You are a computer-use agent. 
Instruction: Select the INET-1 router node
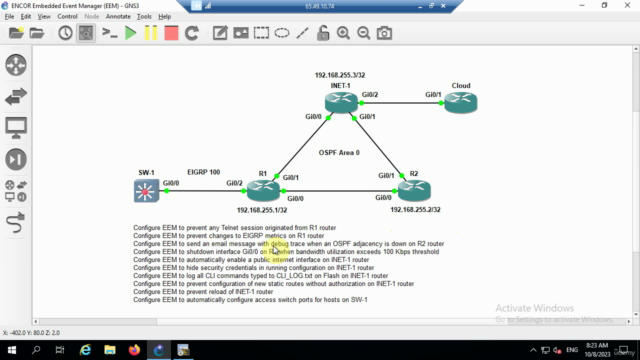[341, 102]
